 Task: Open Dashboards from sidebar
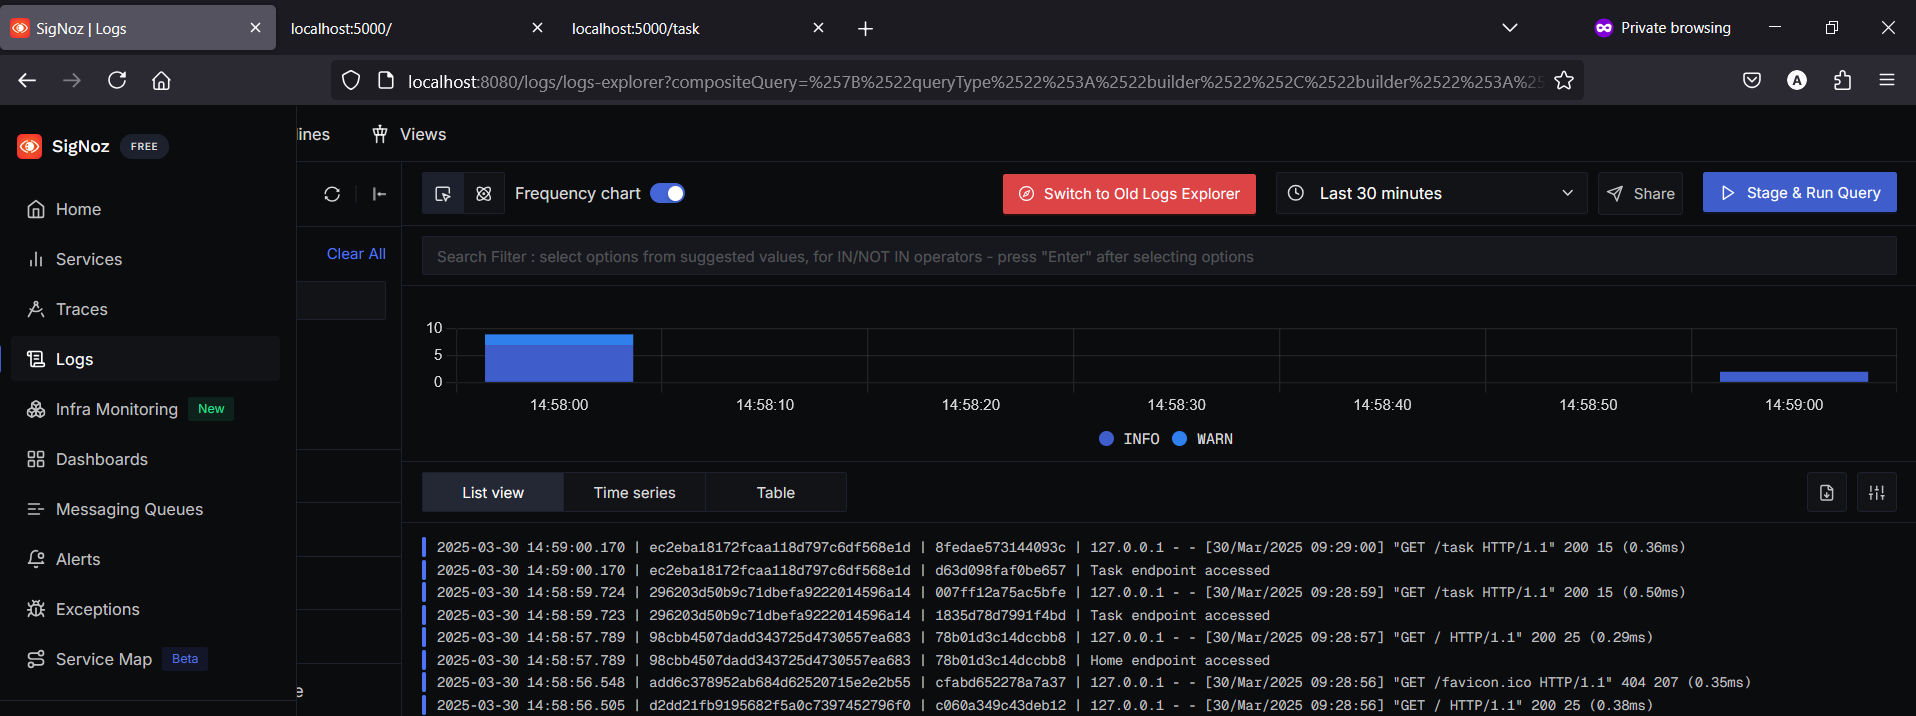pos(101,459)
